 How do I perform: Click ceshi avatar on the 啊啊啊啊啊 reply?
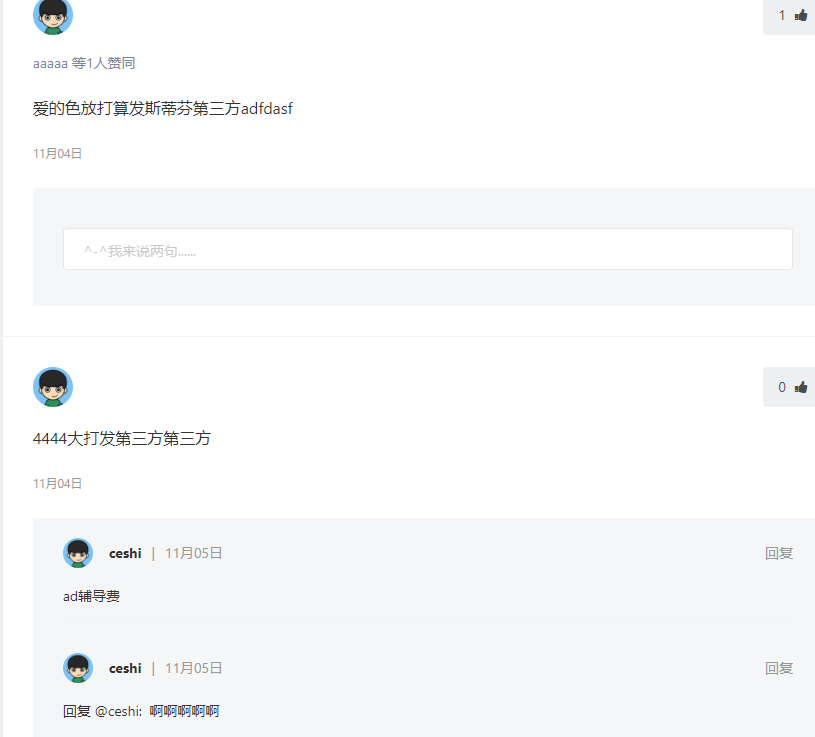pyautogui.click(x=78, y=668)
